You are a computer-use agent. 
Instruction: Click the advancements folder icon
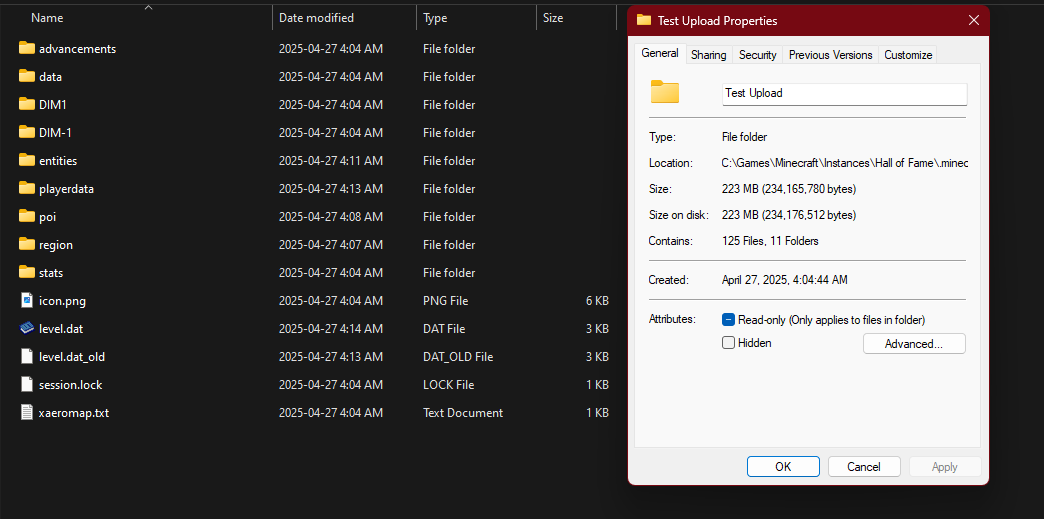tap(27, 48)
